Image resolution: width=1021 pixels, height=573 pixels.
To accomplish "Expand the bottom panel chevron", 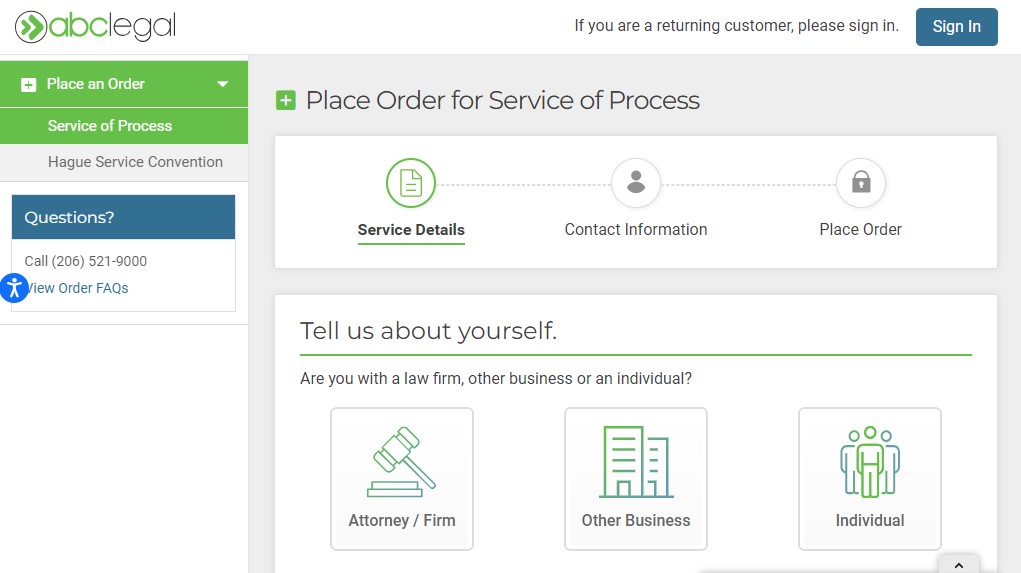I will point(959,565).
